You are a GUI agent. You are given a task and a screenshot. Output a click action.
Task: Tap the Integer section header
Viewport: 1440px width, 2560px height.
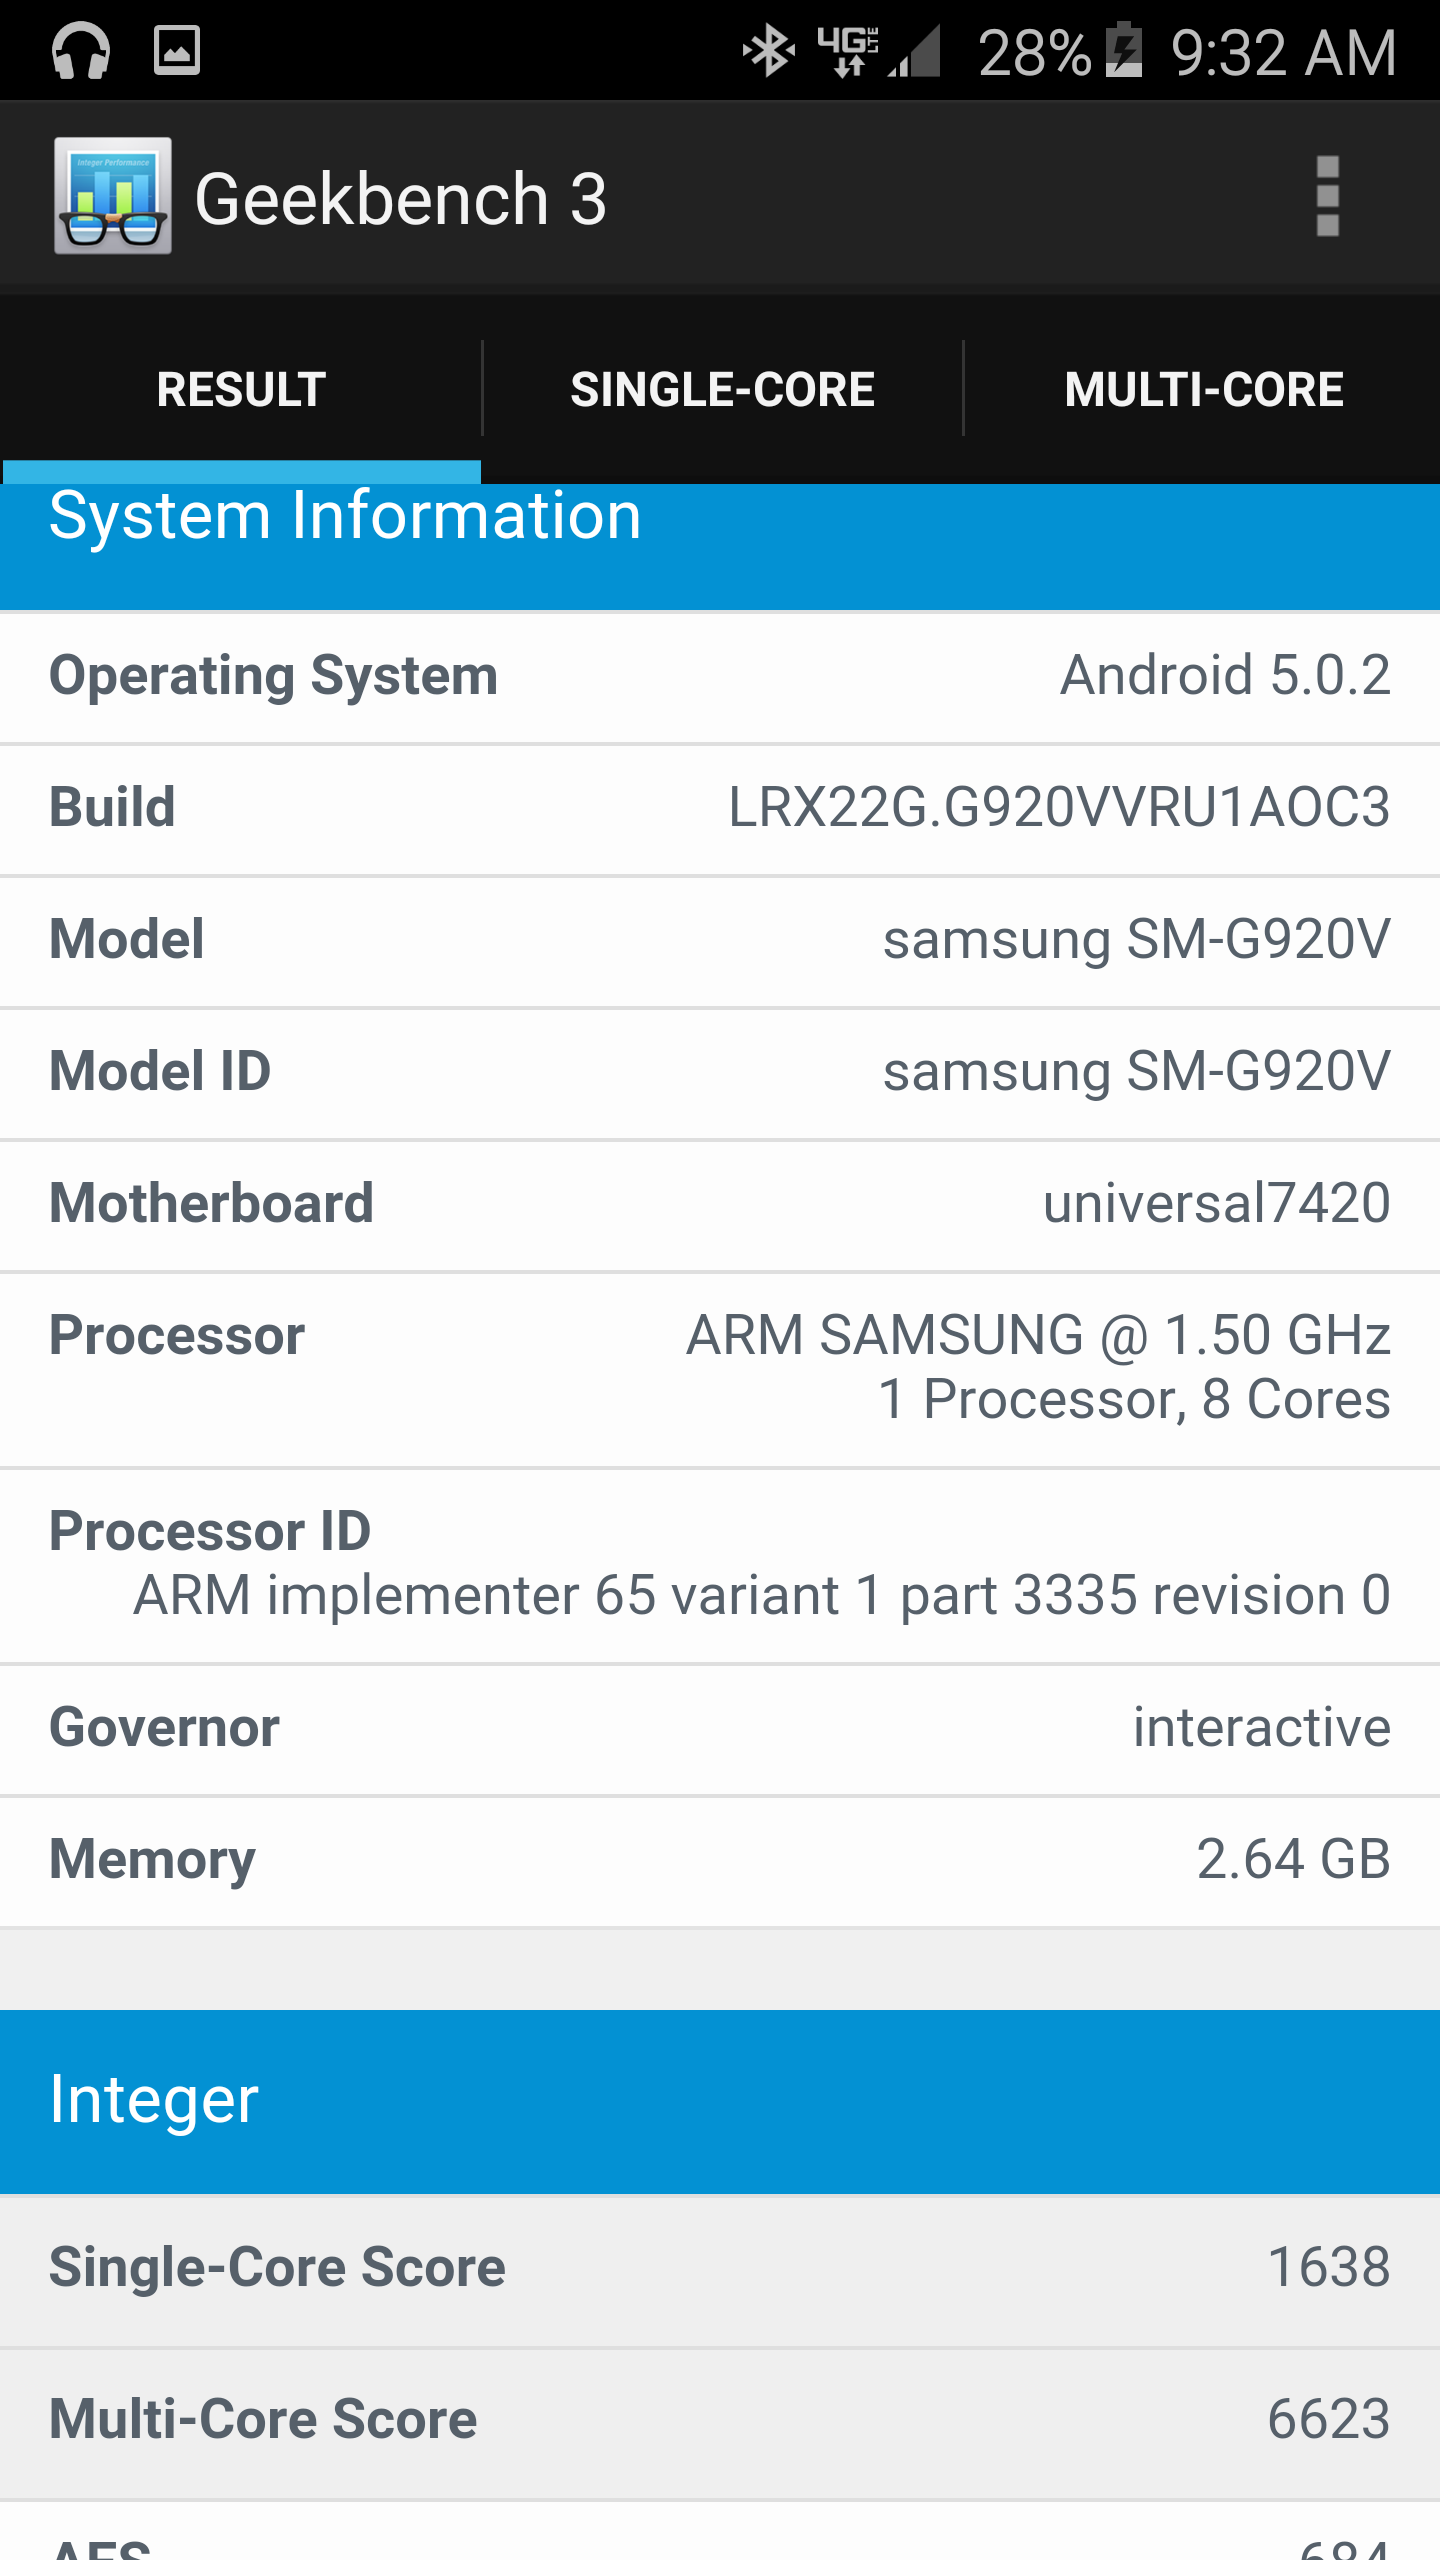pyautogui.click(x=720, y=2100)
